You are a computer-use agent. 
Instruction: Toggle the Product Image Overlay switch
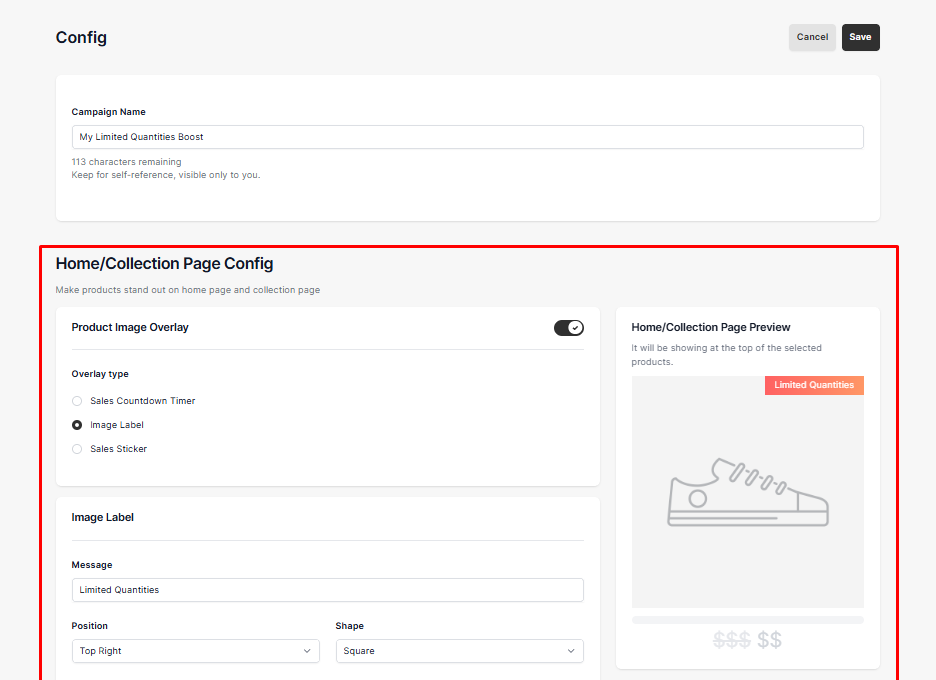tap(568, 328)
